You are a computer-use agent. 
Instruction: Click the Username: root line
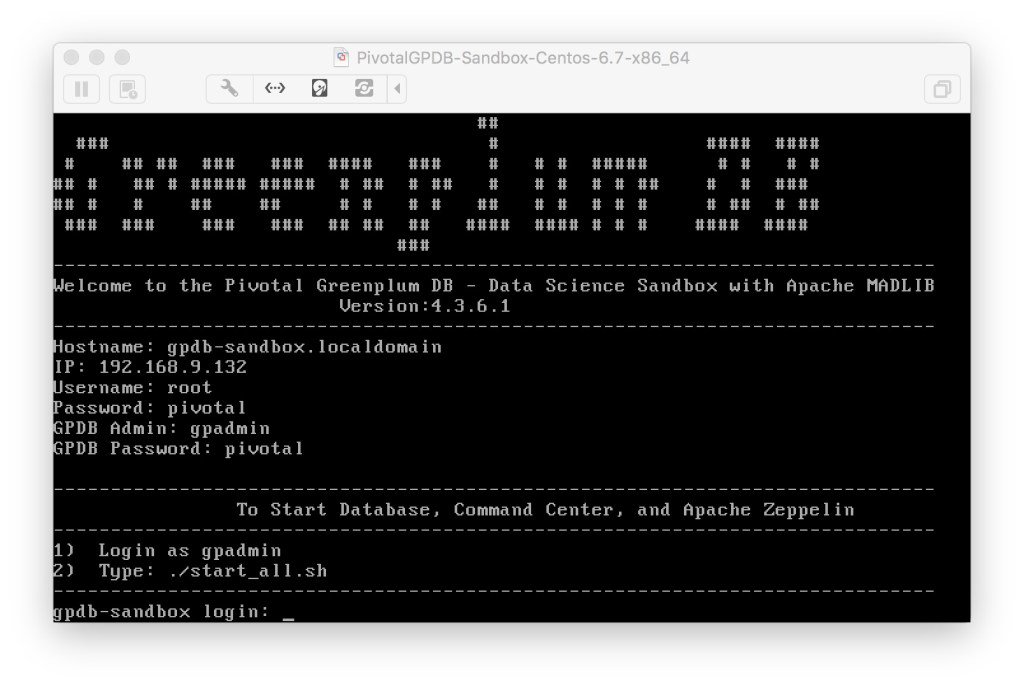point(133,387)
